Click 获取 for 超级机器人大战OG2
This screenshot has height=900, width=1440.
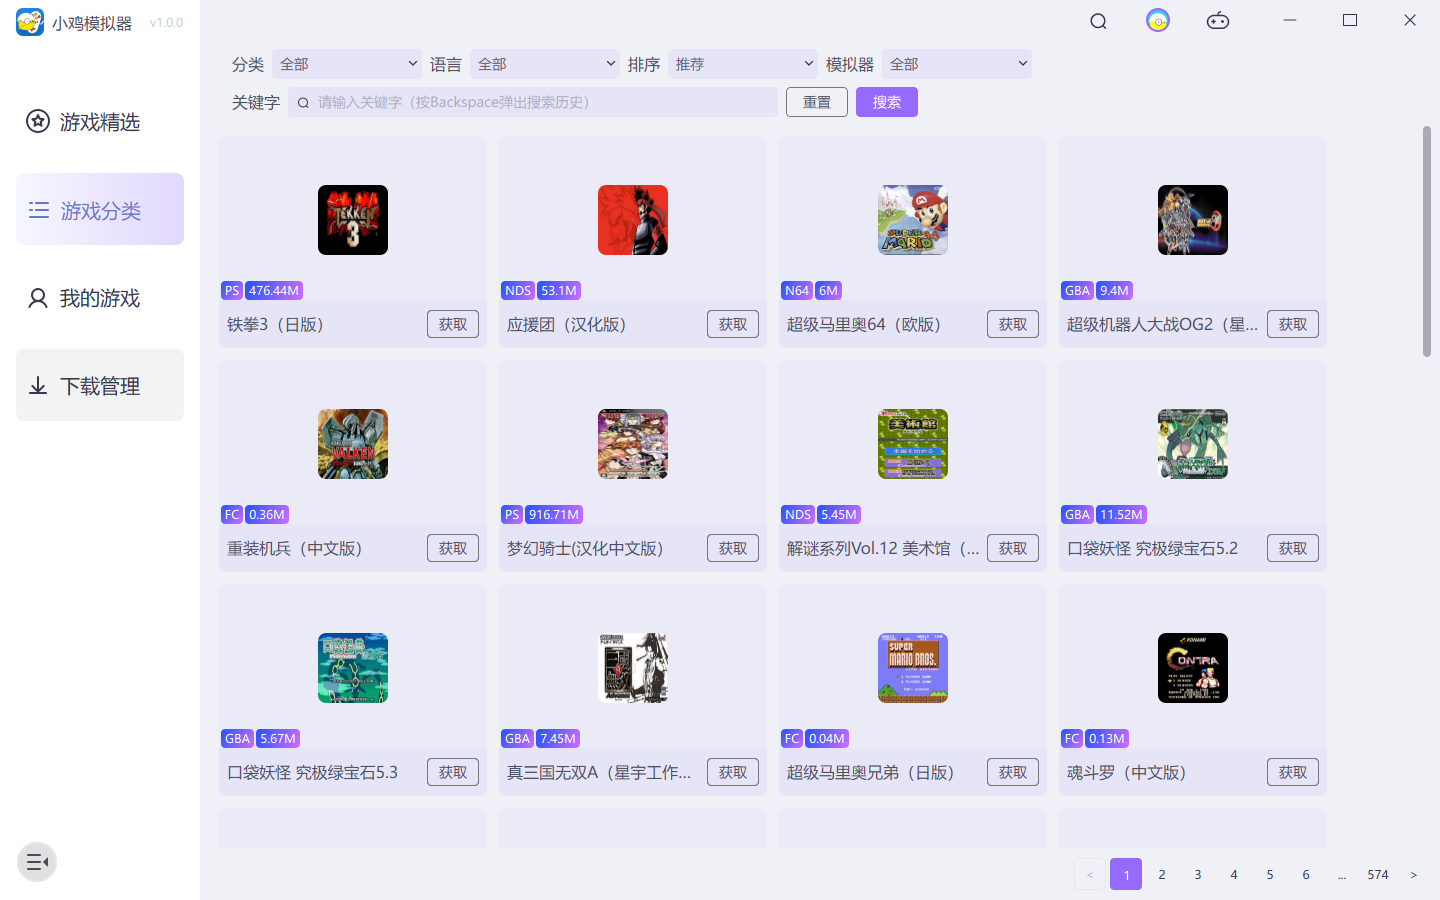pos(1293,324)
